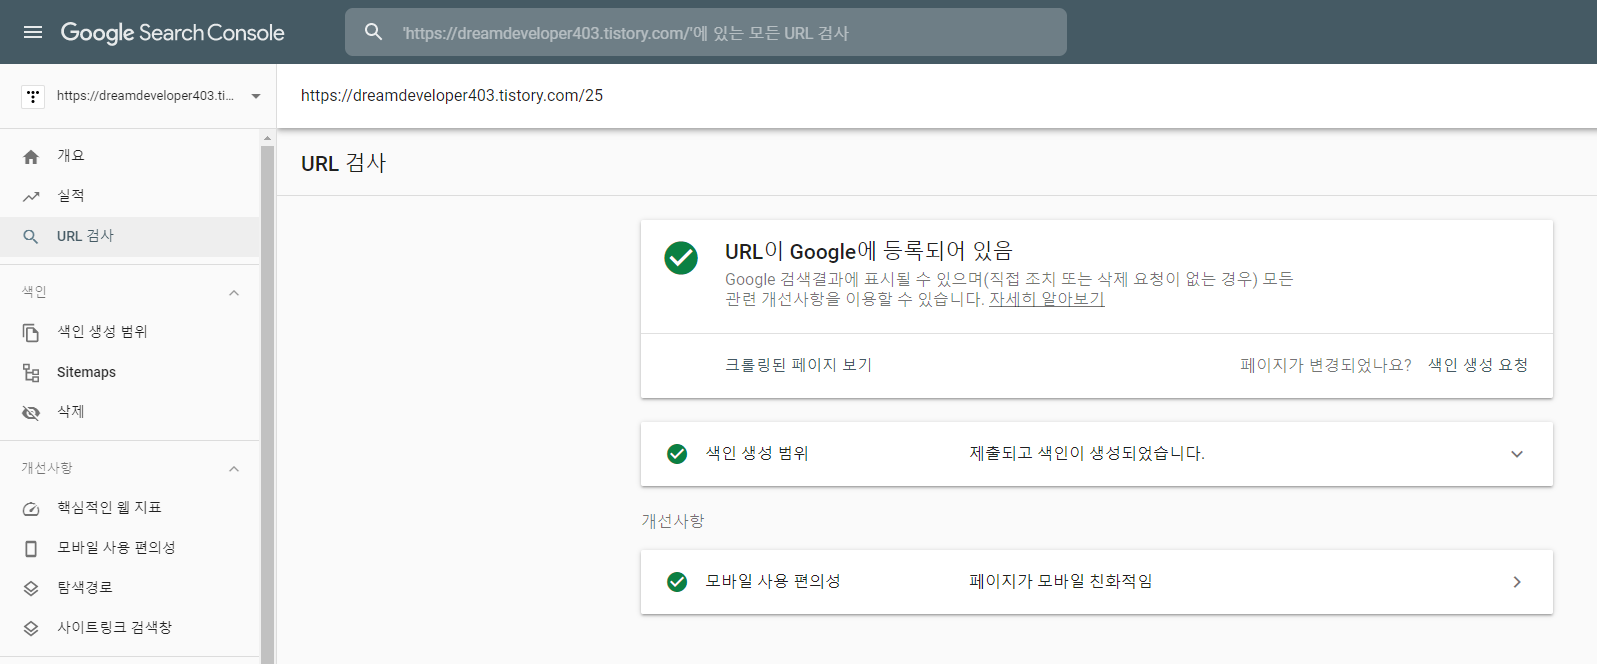The image size is (1597, 664).
Task: Collapse the 색인 section chevron
Action: (234, 293)
